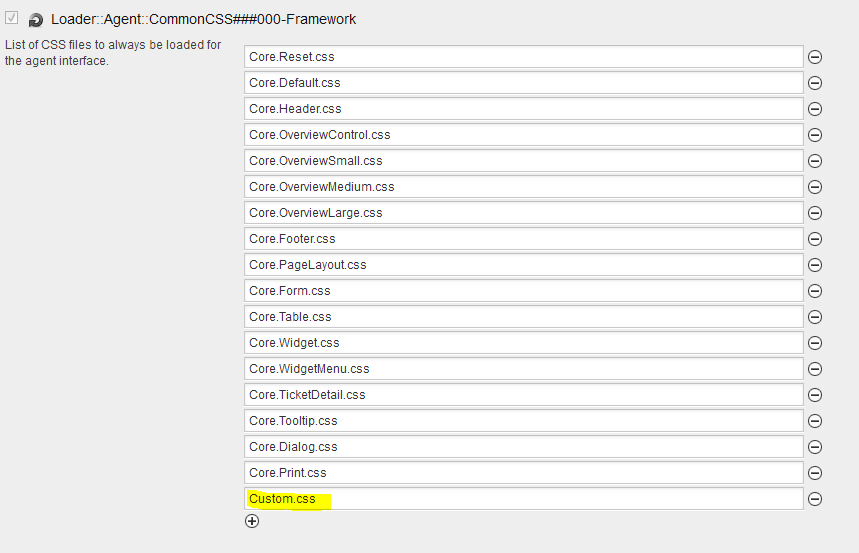Image resolution: width=859 pixels, height=553 pixels.
Task: Add a new CSS file entry
Action: pyautogui.click(x=252, y=521)
